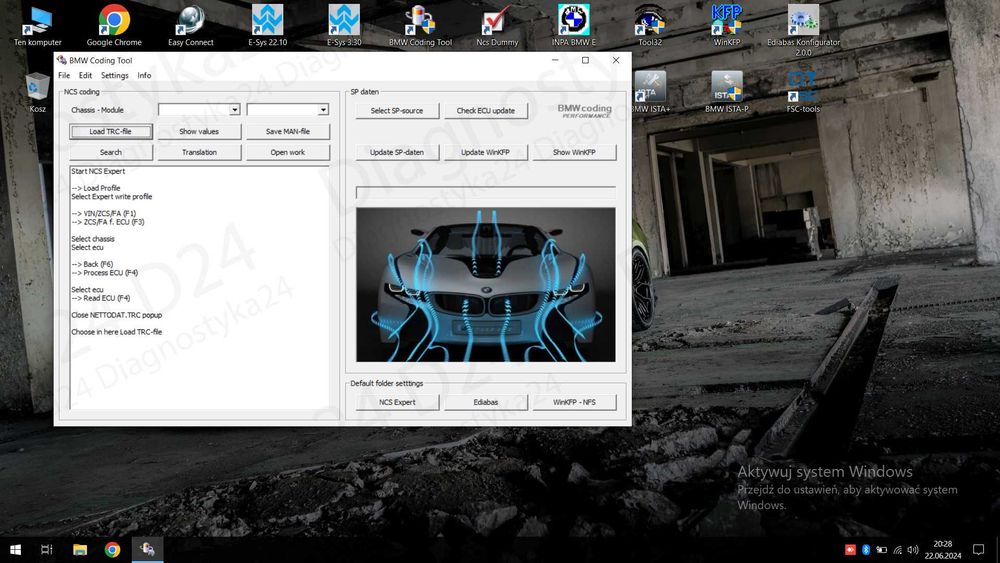The height and width of the screenshot is (563, 1000).
Task: Launch the BMW ISTA+ desktop shortcut
Action: point(650,92)
